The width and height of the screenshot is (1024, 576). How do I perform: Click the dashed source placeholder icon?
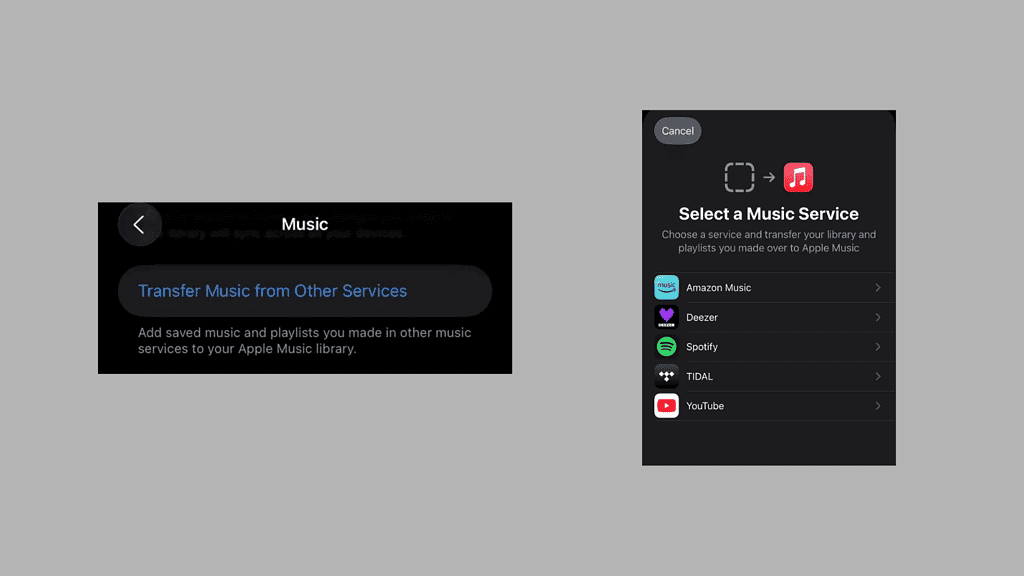(x=739, y=177)
